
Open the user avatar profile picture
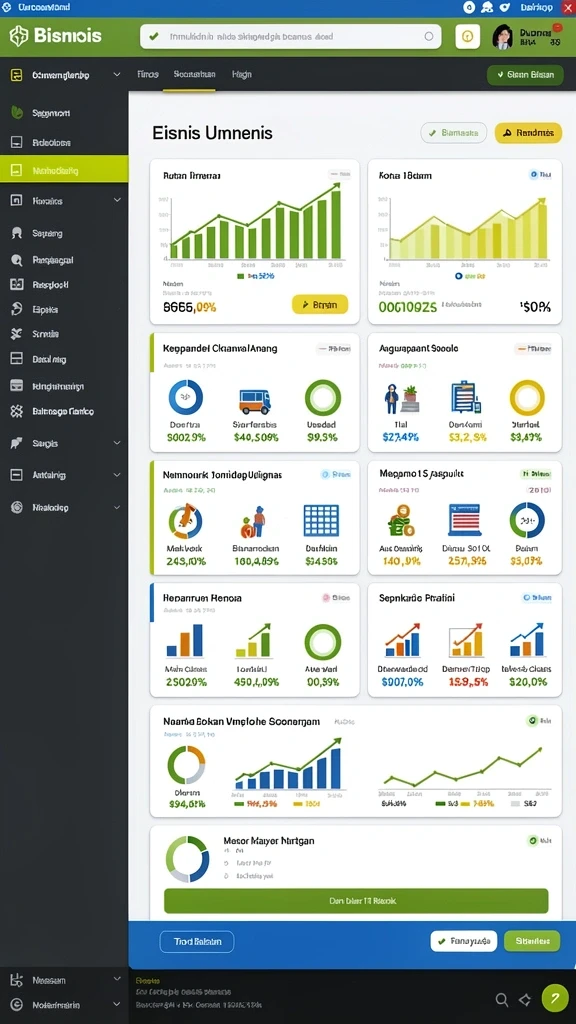[503, 37]
